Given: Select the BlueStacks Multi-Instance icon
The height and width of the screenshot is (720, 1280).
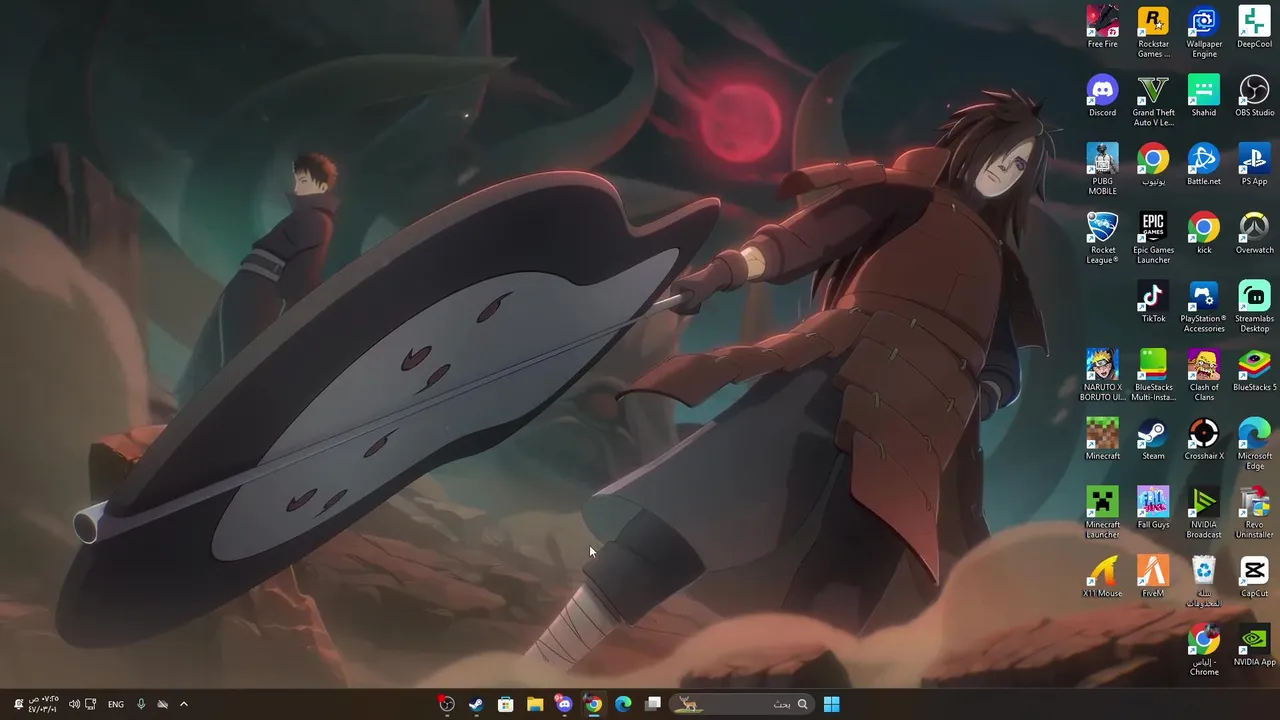Looking at the screenshot, I should click(1153, 376).
